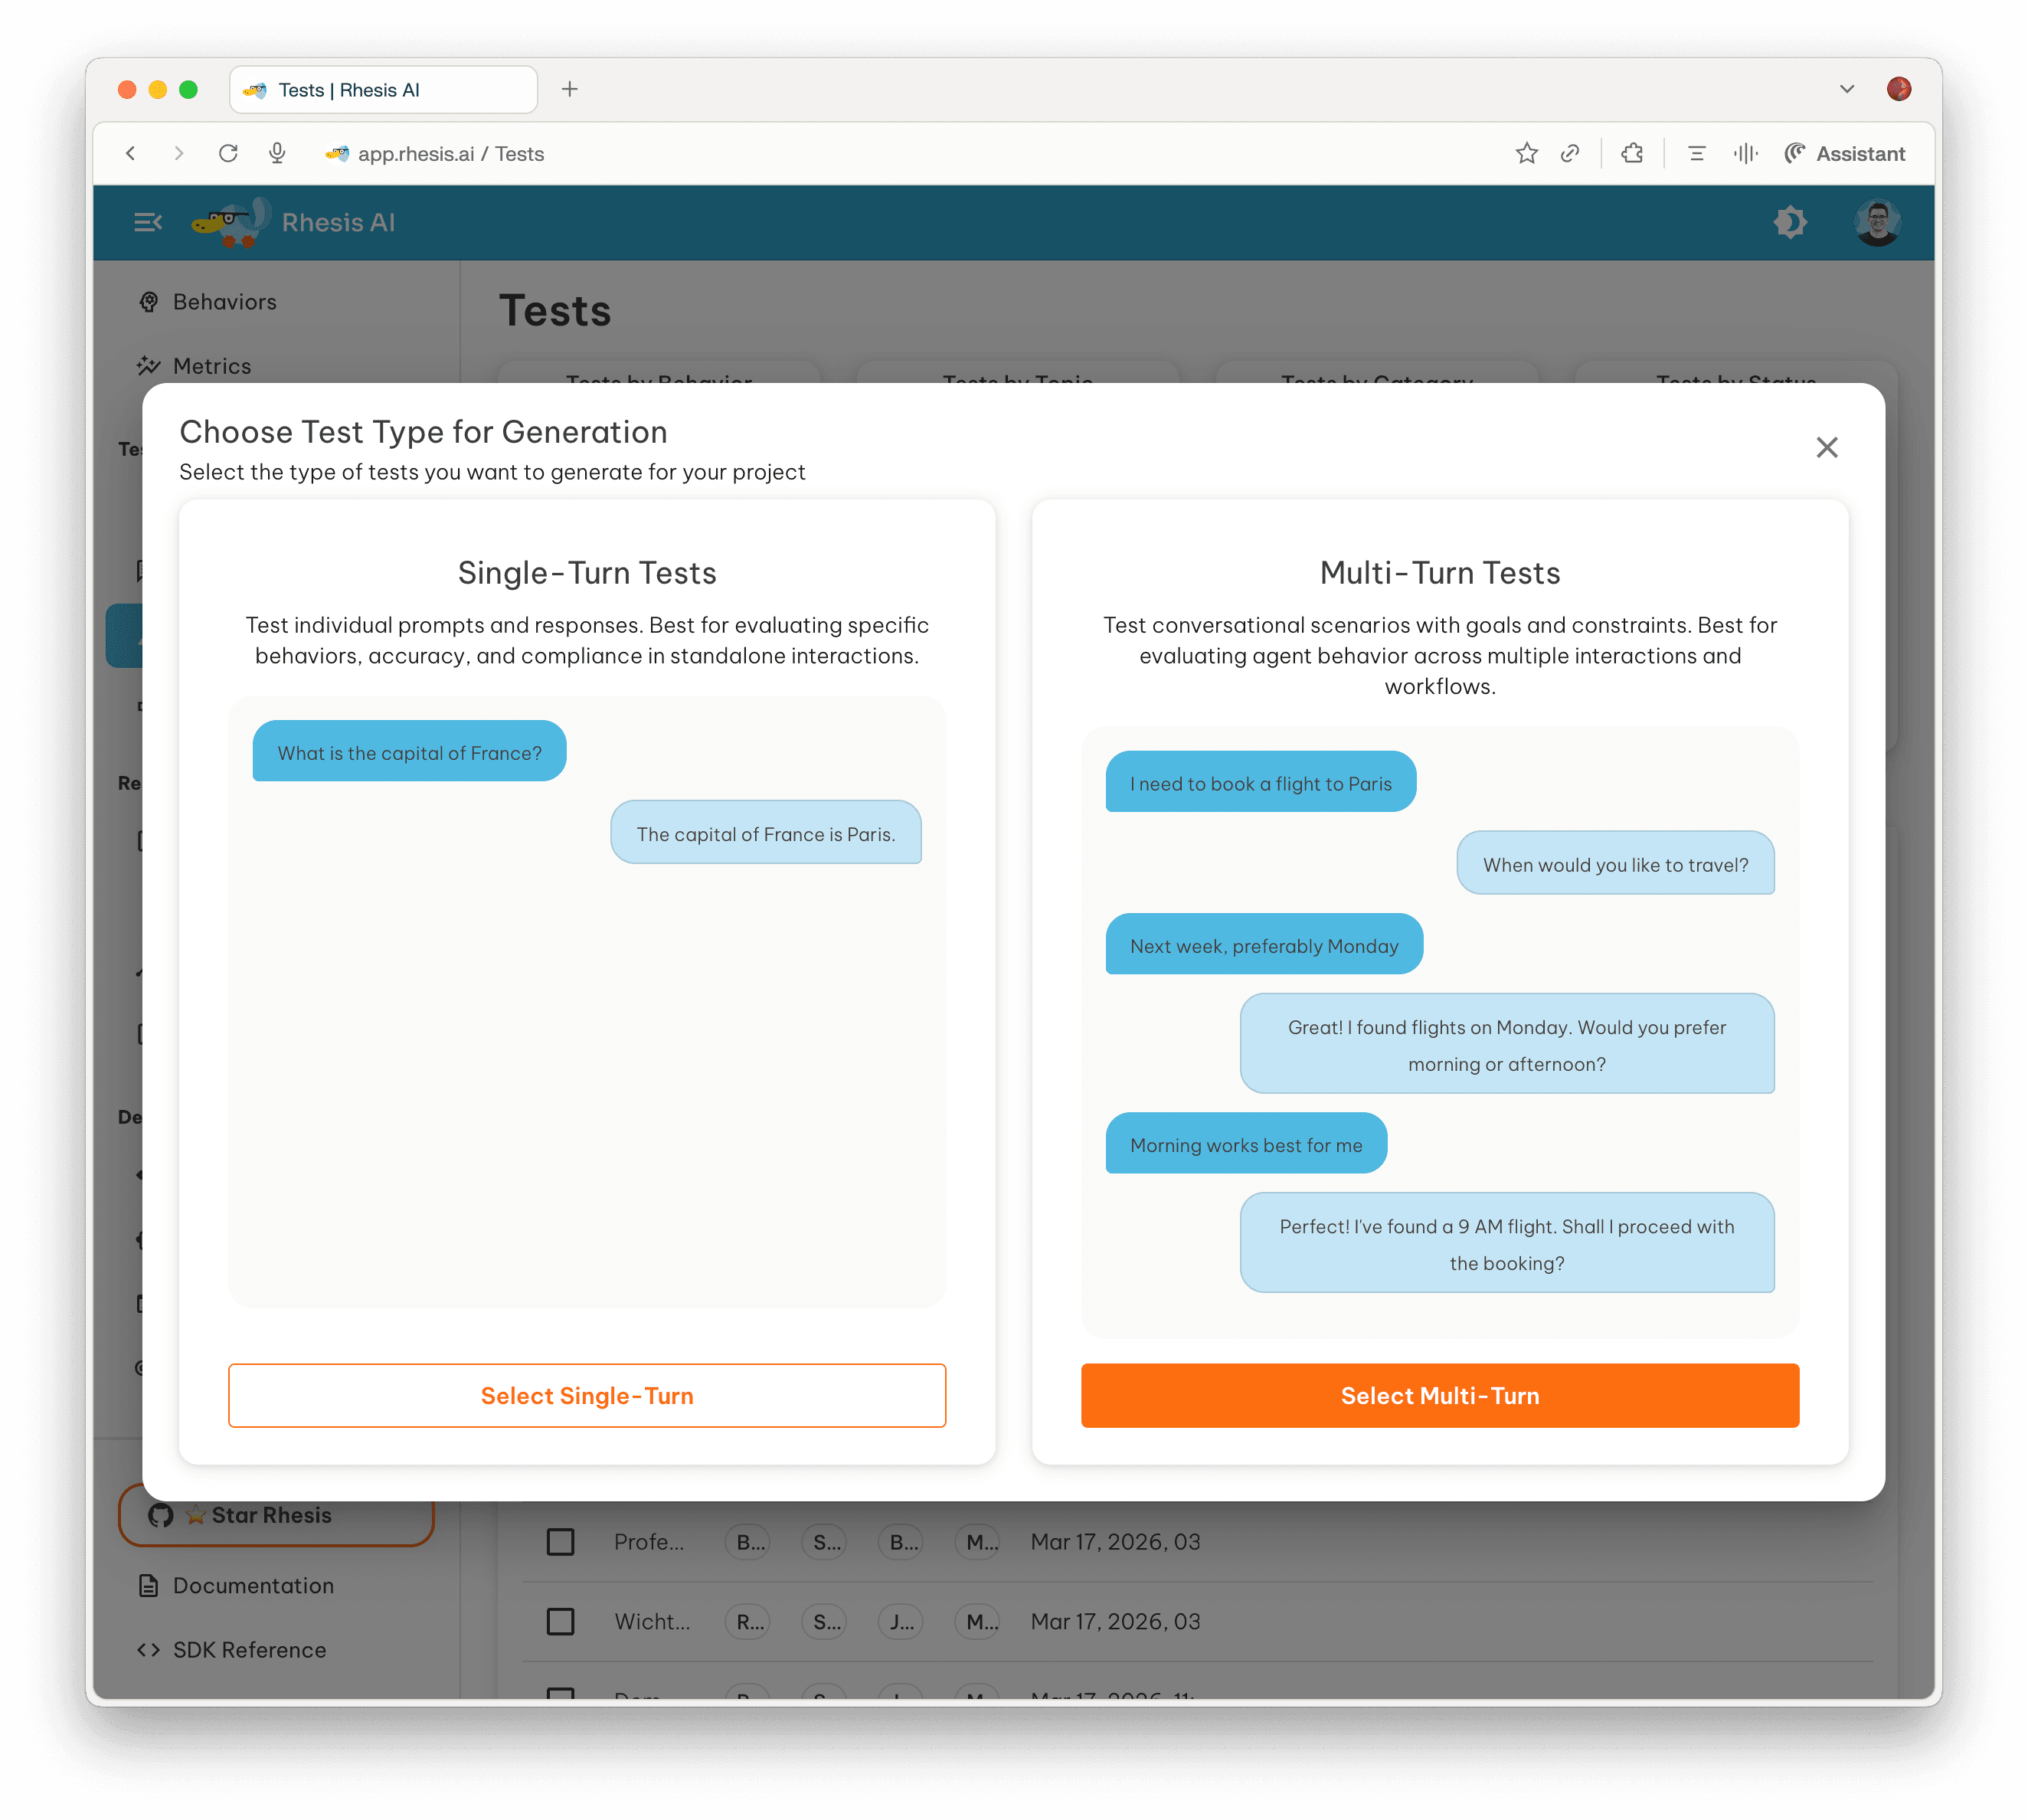
Task: Open Behaviors in sidebar
Action: click(224, 302)
